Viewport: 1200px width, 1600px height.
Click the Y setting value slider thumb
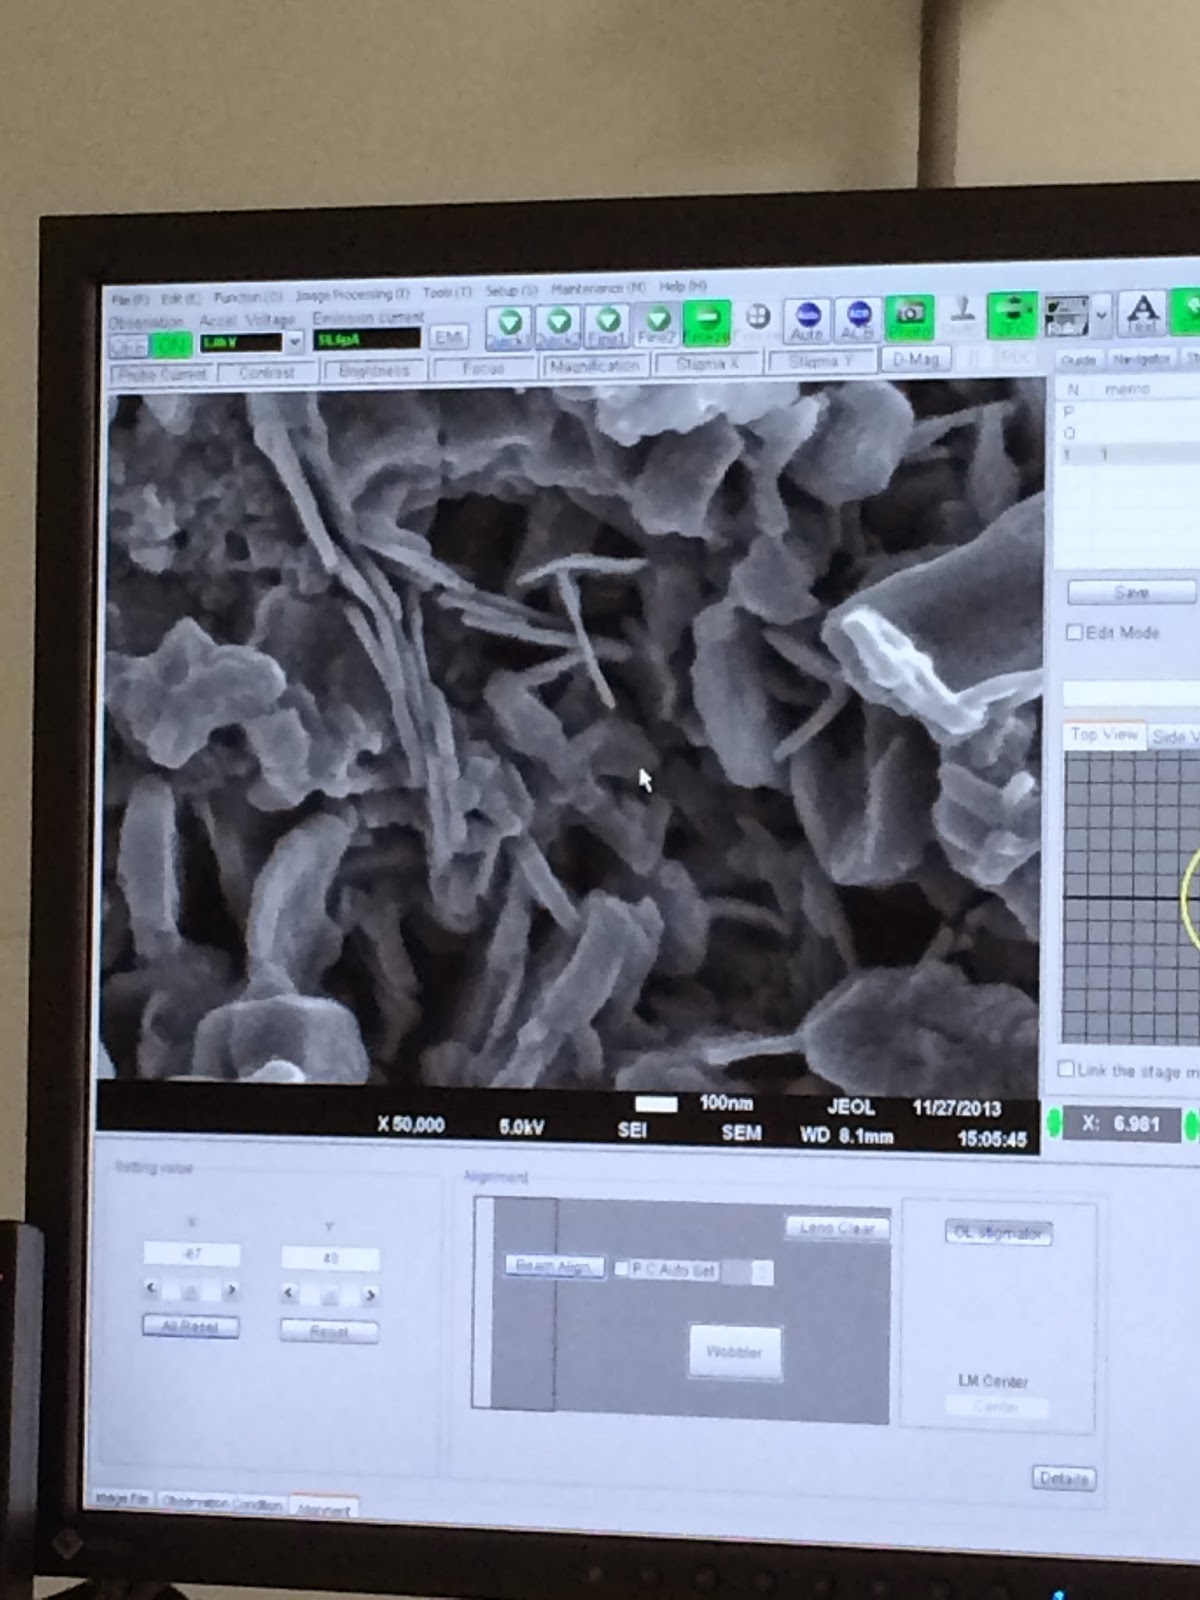[x=329, y=1294]
